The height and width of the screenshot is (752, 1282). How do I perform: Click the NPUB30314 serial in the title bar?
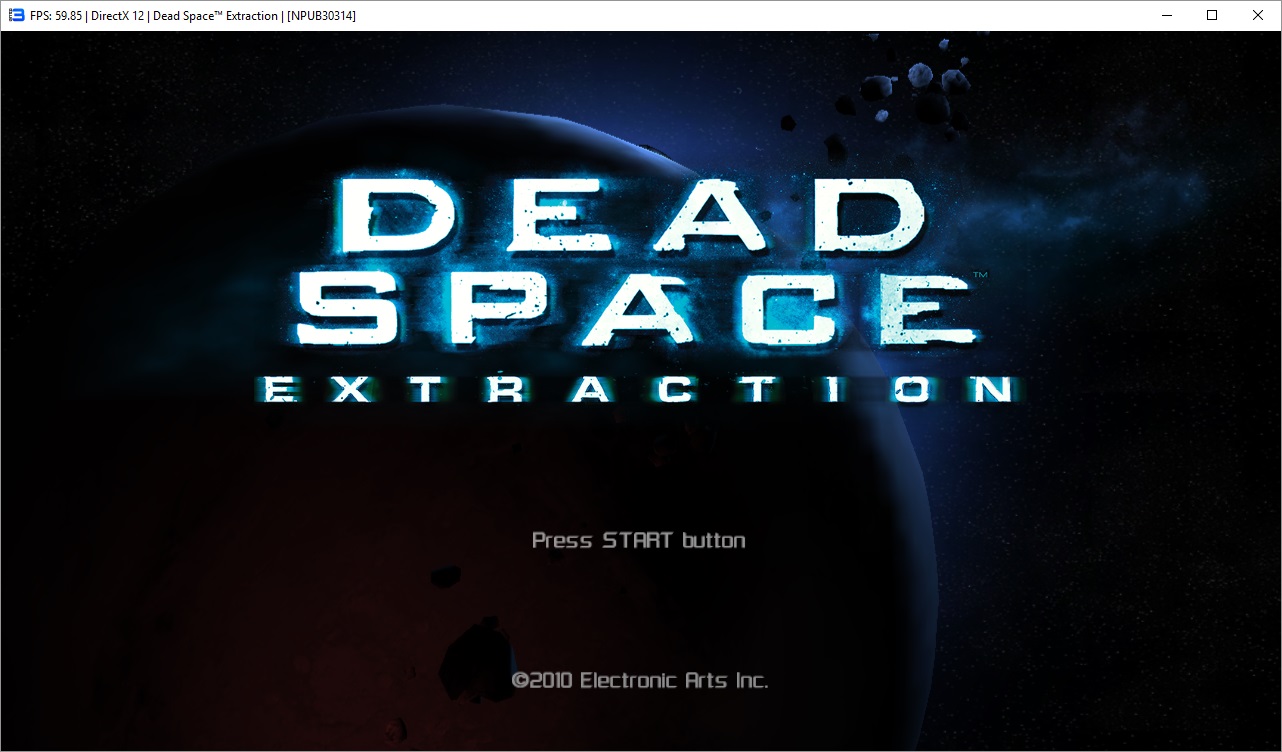(320, 15)
